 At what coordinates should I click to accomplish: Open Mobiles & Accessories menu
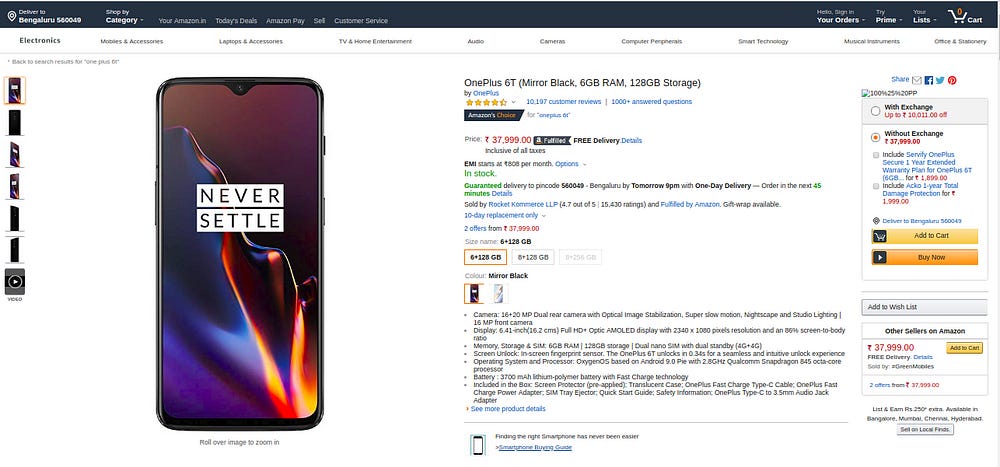[131, 41]
